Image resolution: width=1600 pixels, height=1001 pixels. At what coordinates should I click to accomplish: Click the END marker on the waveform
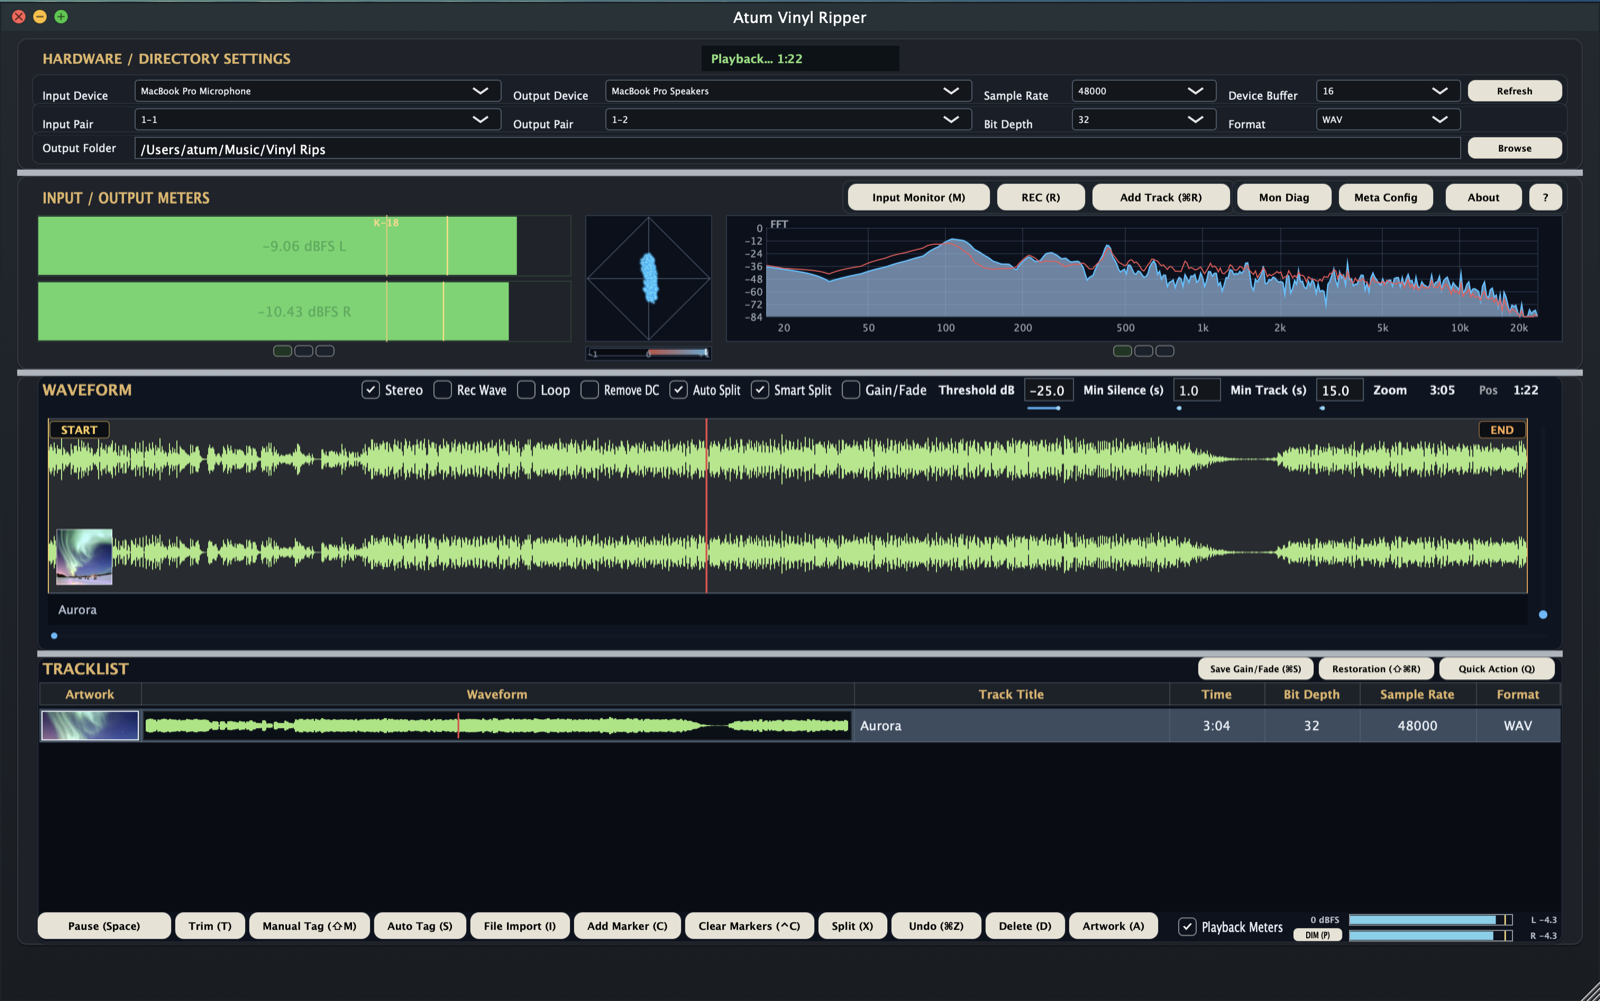[x=1500, y=429]
